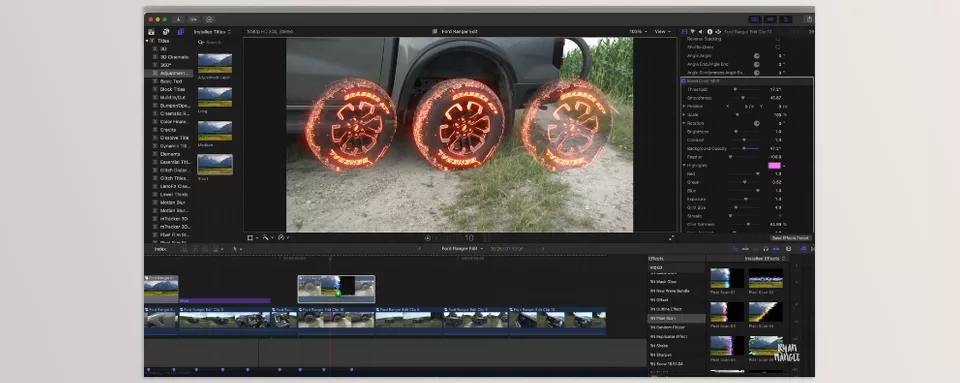Select the connected clip above the primary storyline
The height and width of the screenshot is (383, 960).
336,289
